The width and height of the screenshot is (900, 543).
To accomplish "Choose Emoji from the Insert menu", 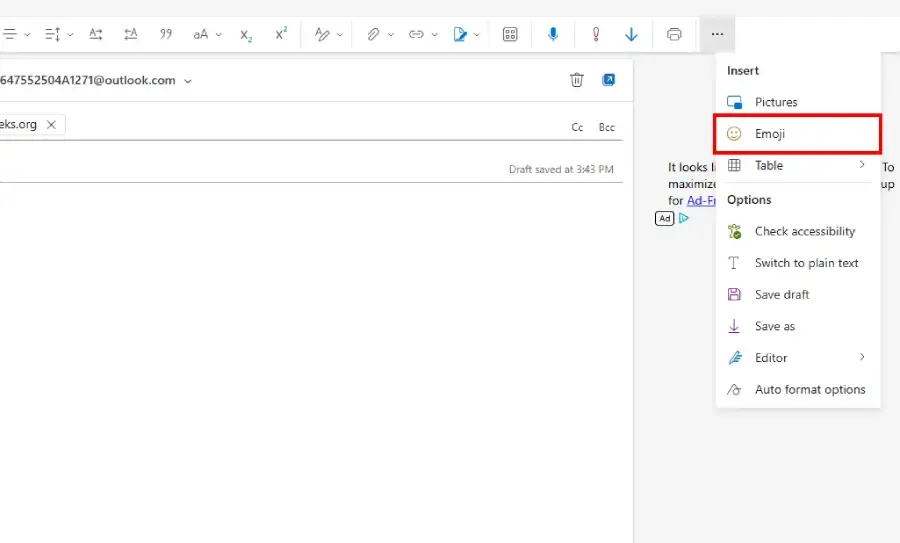I will click(798, 134).
